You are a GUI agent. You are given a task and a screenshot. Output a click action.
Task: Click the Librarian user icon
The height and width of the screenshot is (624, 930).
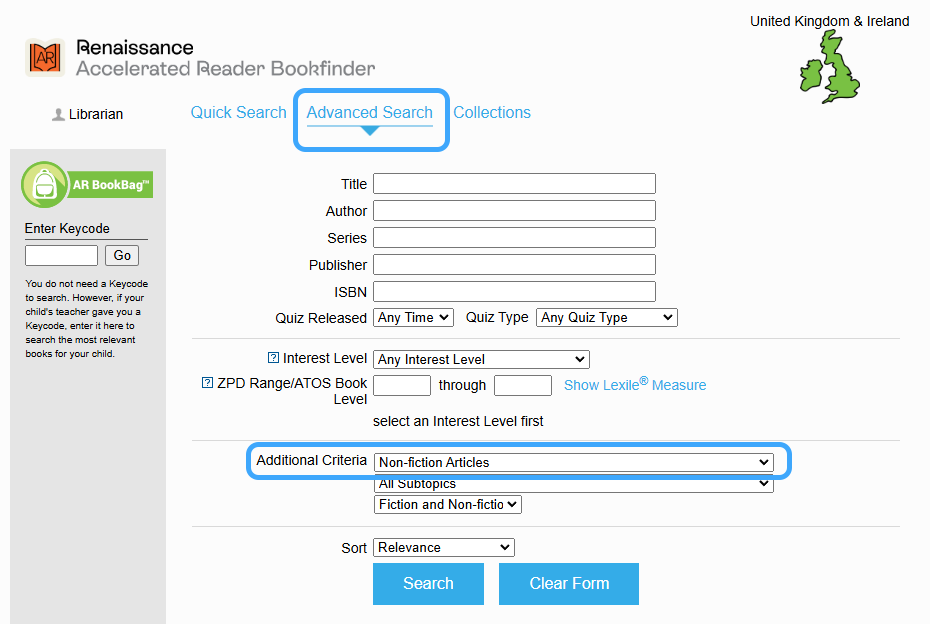(x=58, y=115)
